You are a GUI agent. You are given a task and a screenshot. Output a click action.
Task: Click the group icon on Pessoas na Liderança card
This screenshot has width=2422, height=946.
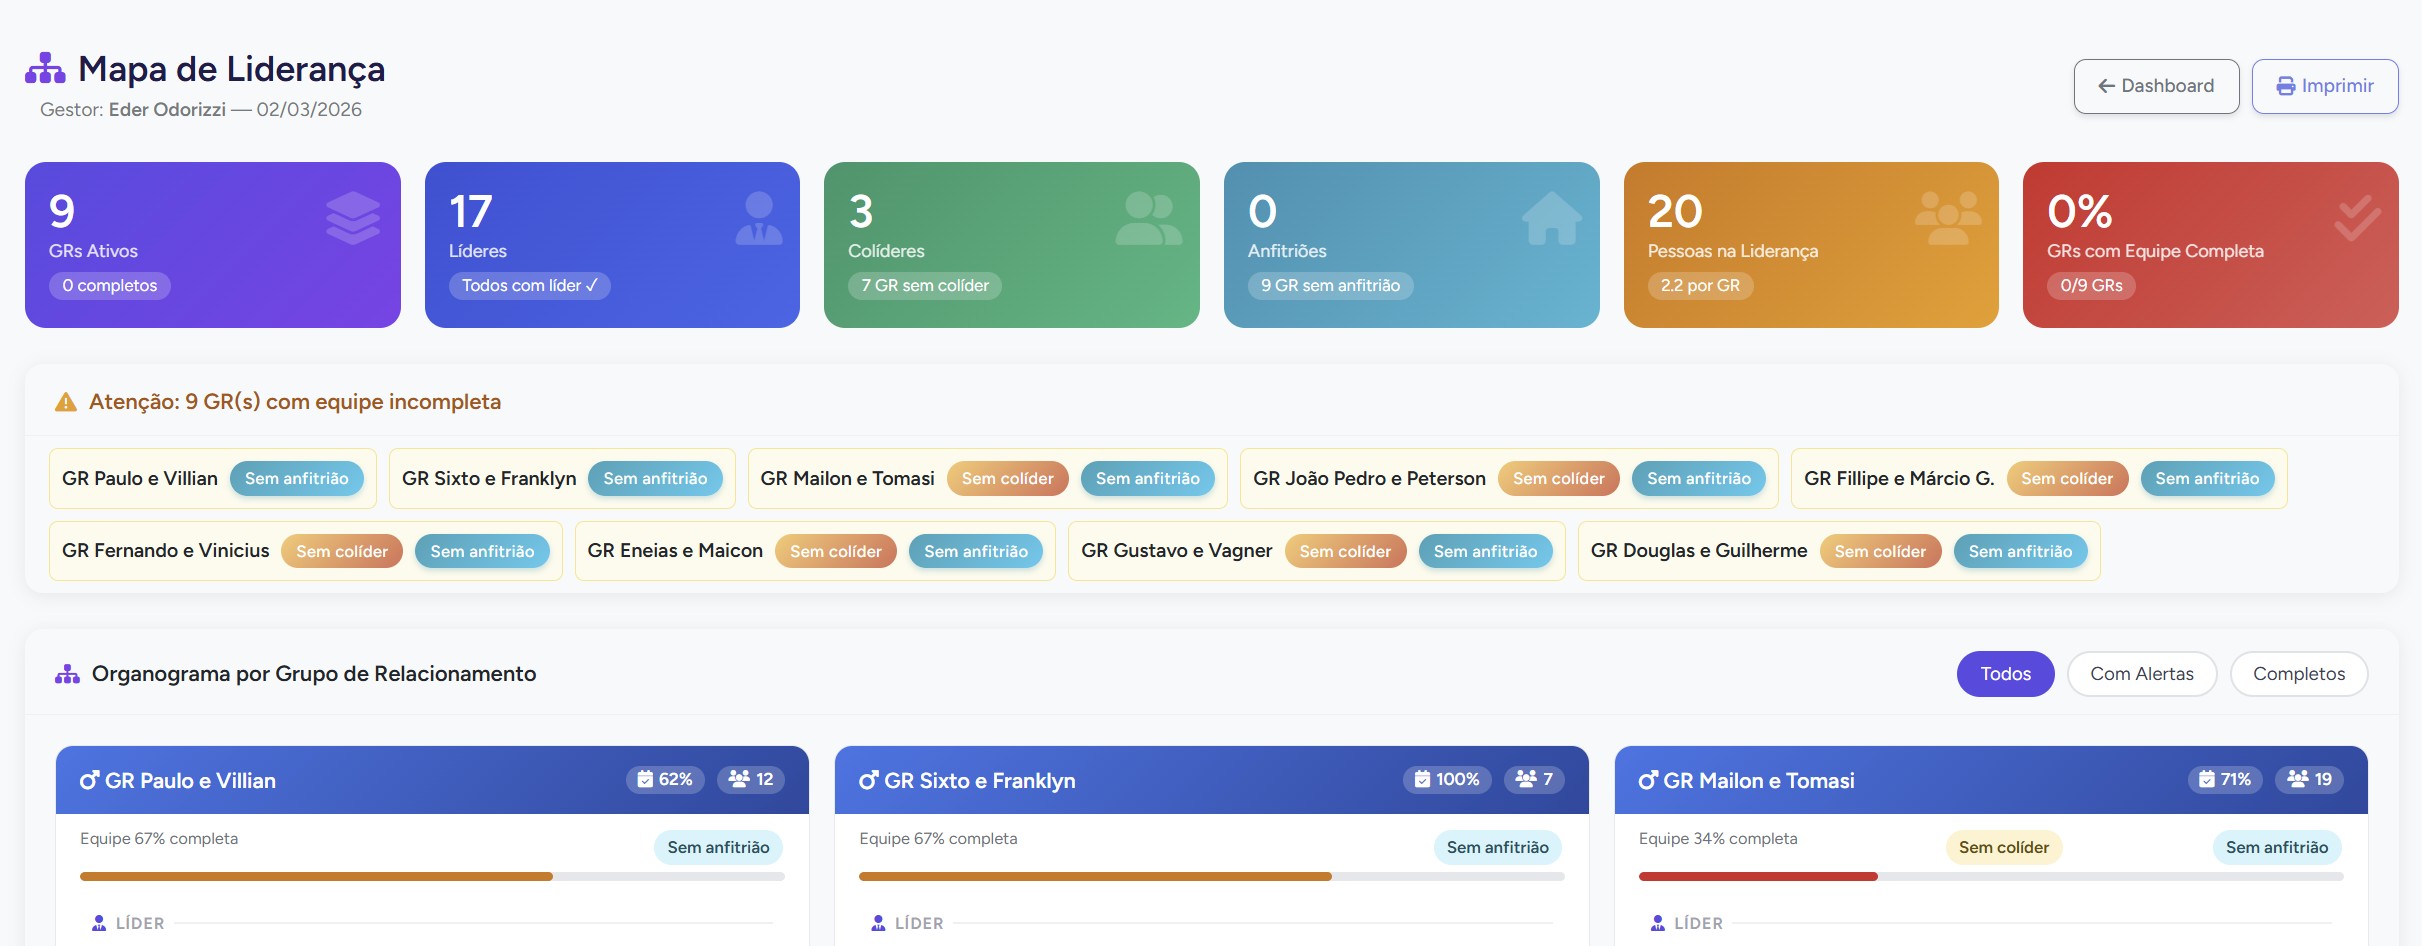pyautogui.click(x=1947, y=218)
